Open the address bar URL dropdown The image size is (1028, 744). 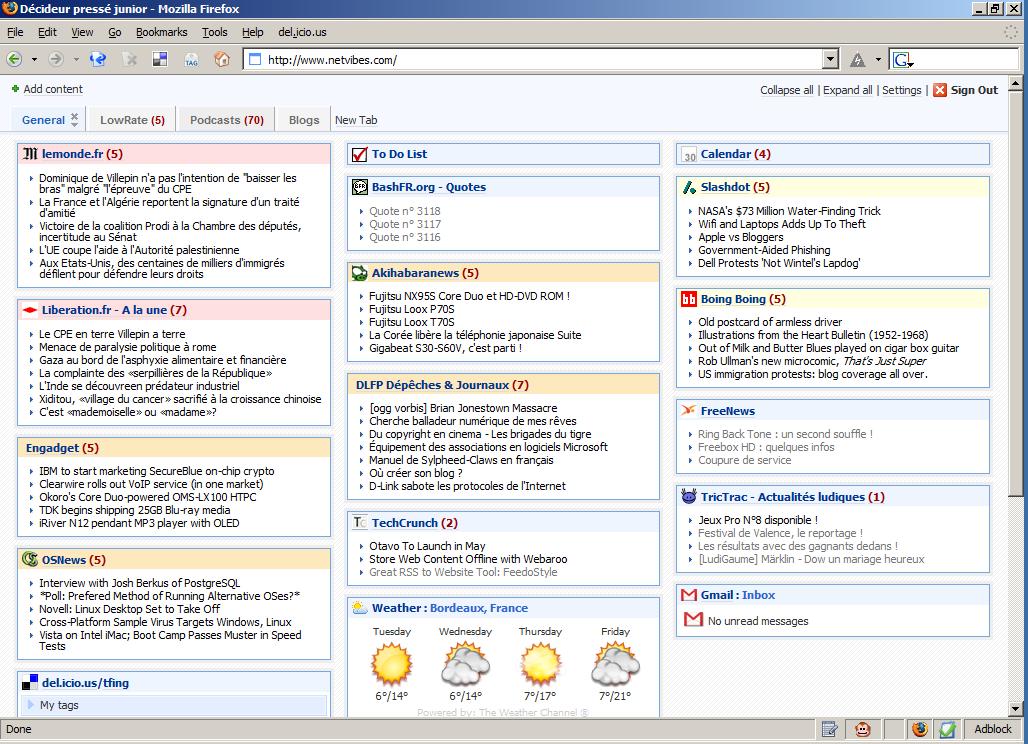pos(830,60)
